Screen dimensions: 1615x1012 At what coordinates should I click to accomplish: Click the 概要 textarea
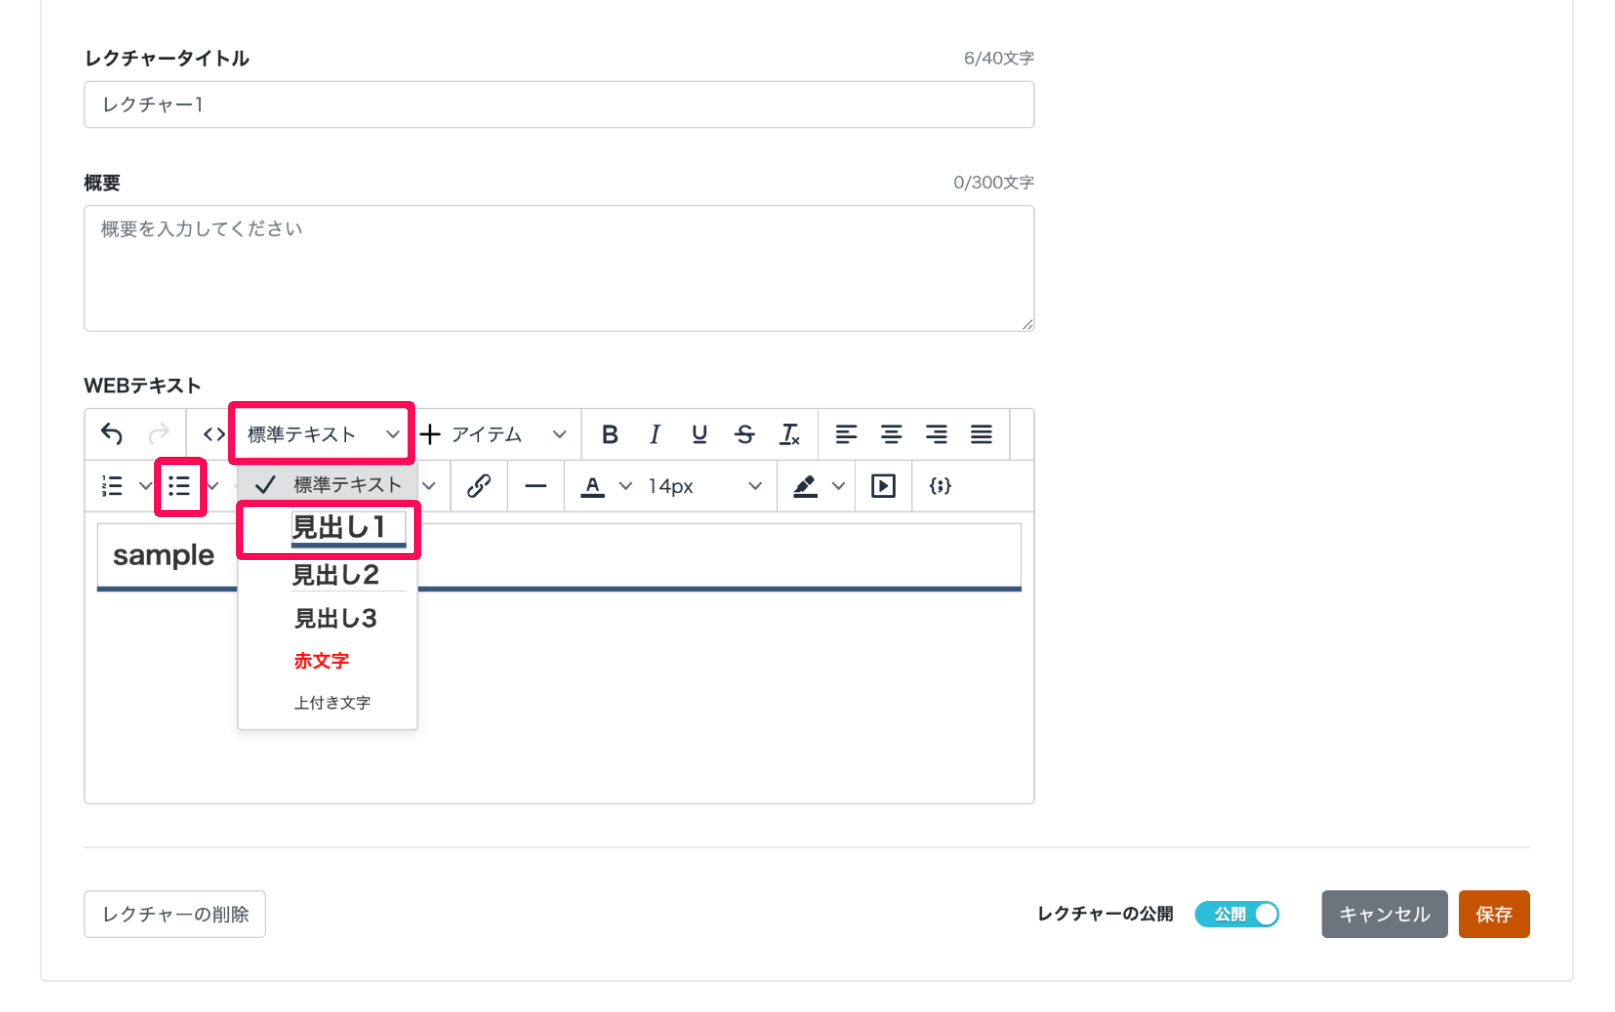pos(559,268)
